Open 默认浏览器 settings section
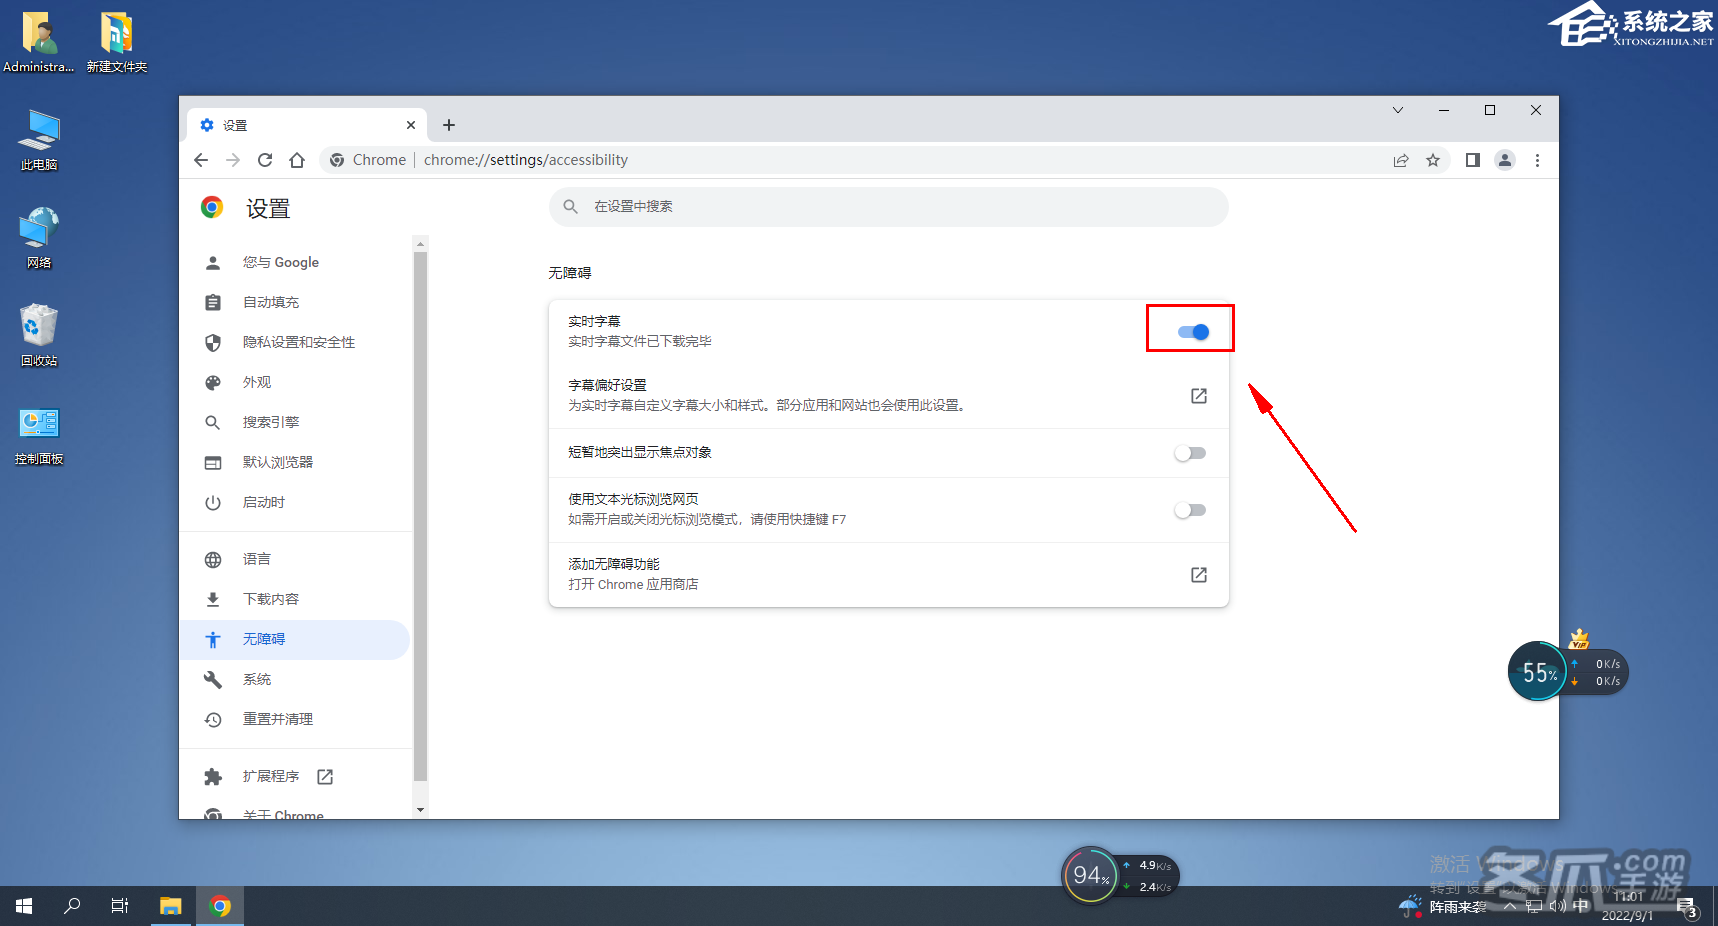The height and width of the screenshot is (926, 1718). tap(295, 462)
